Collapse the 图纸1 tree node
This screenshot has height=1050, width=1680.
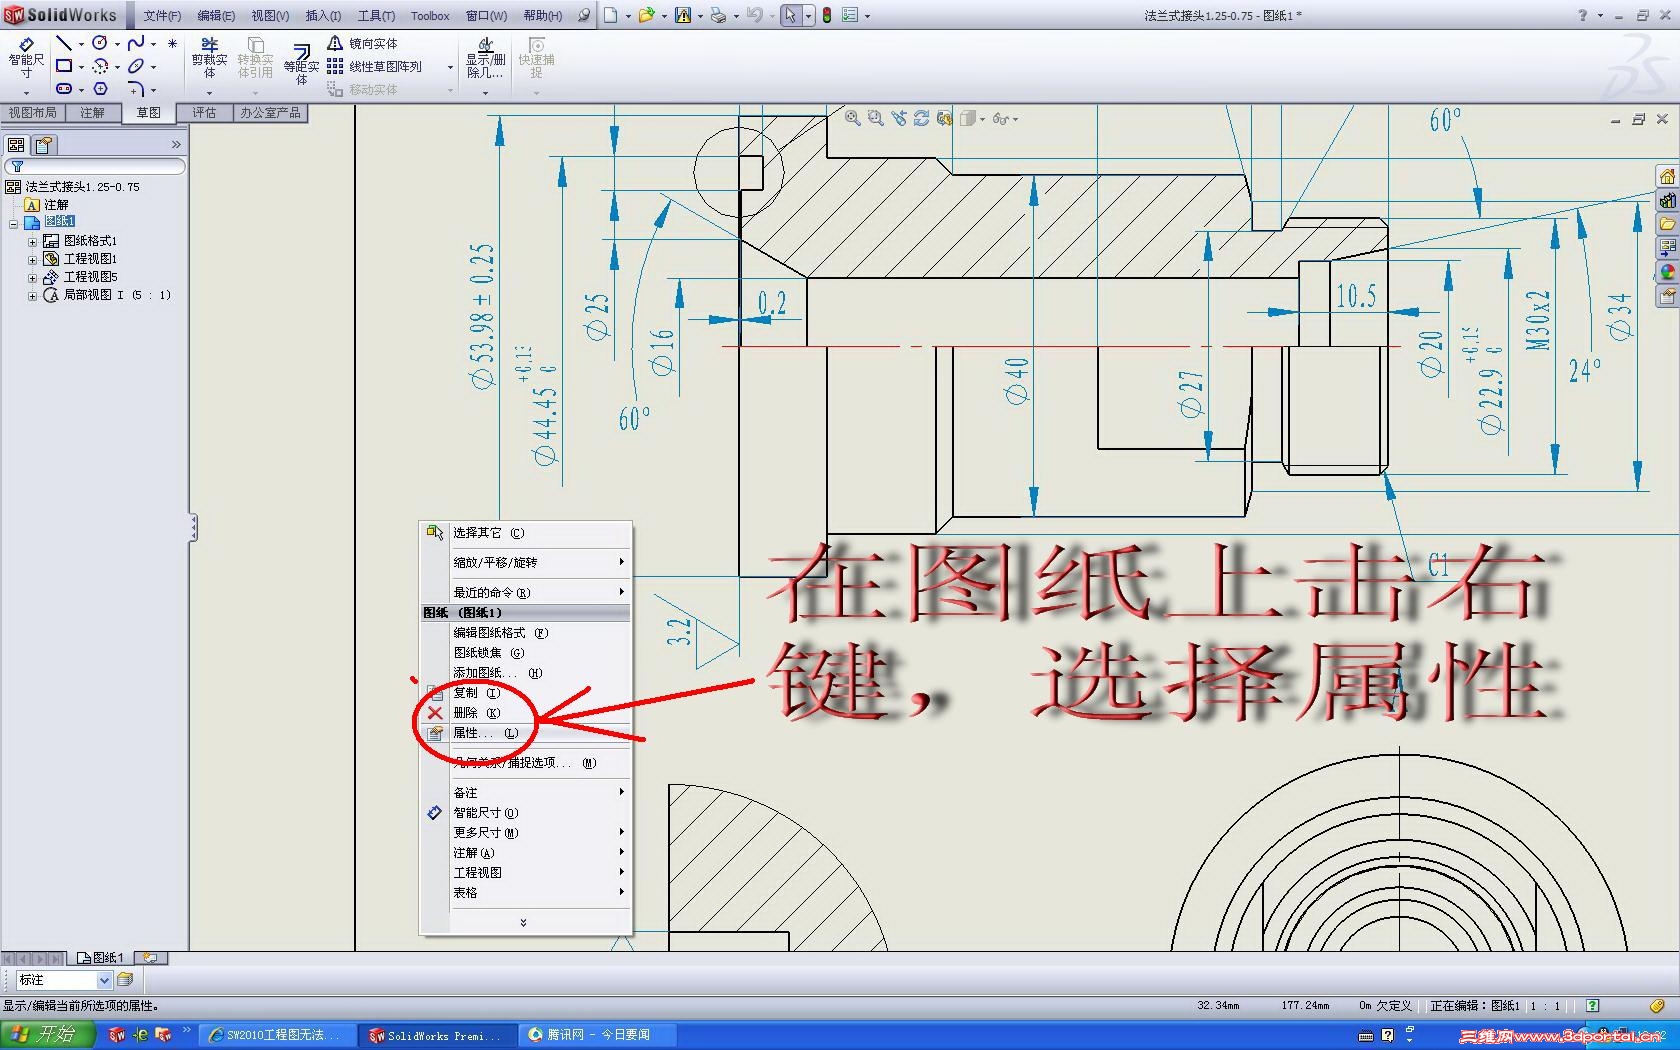tap(13, 222)
